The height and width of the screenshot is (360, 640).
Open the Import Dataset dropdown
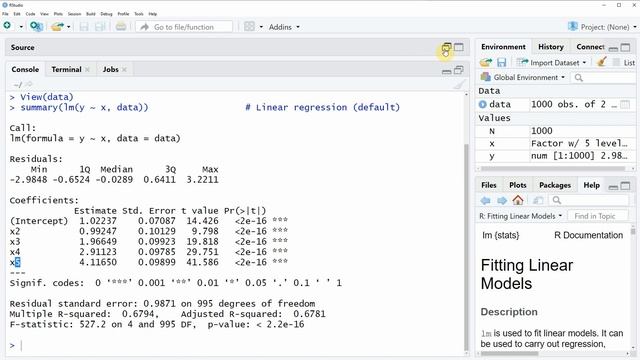click(551, 62)
